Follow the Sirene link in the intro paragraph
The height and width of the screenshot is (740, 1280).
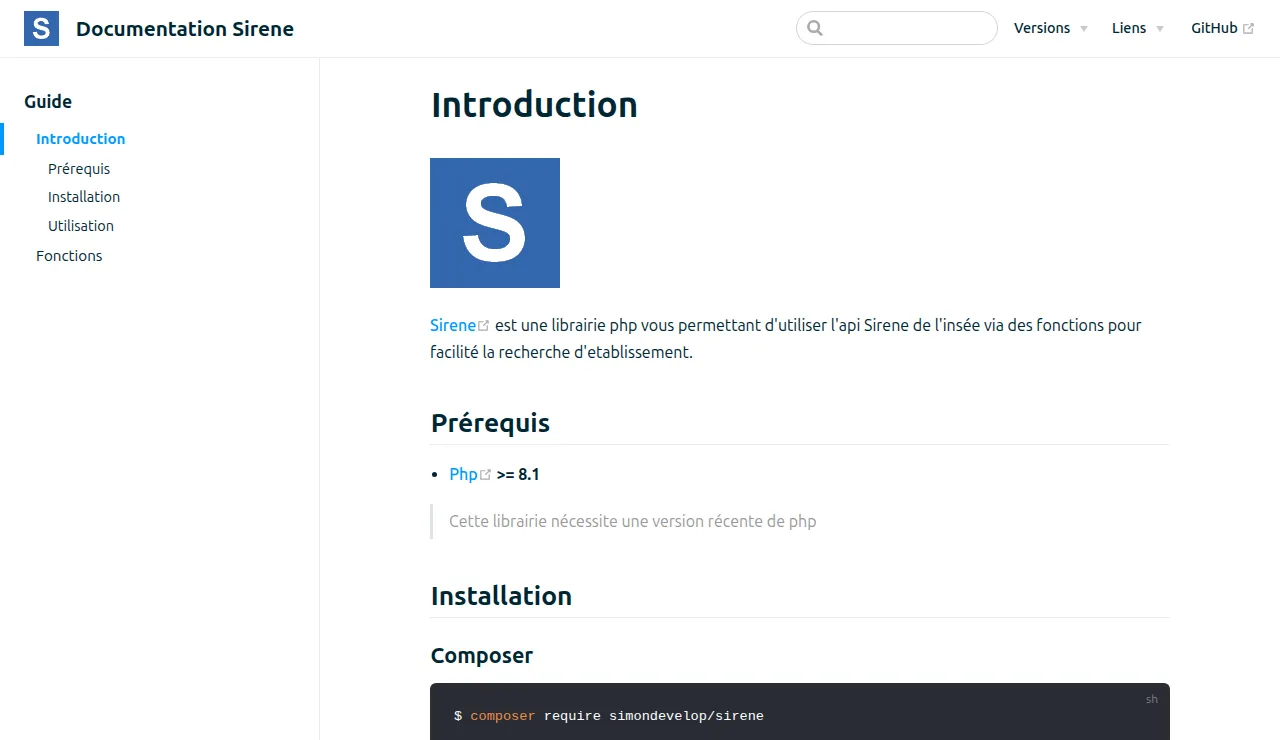pos(453,325)
